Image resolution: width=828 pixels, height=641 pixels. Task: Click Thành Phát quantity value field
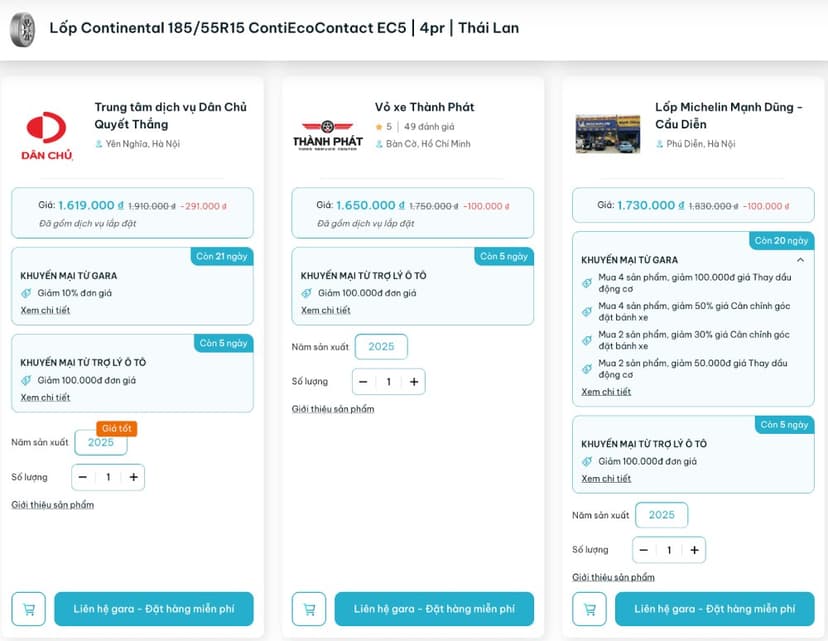click(389, 382)
